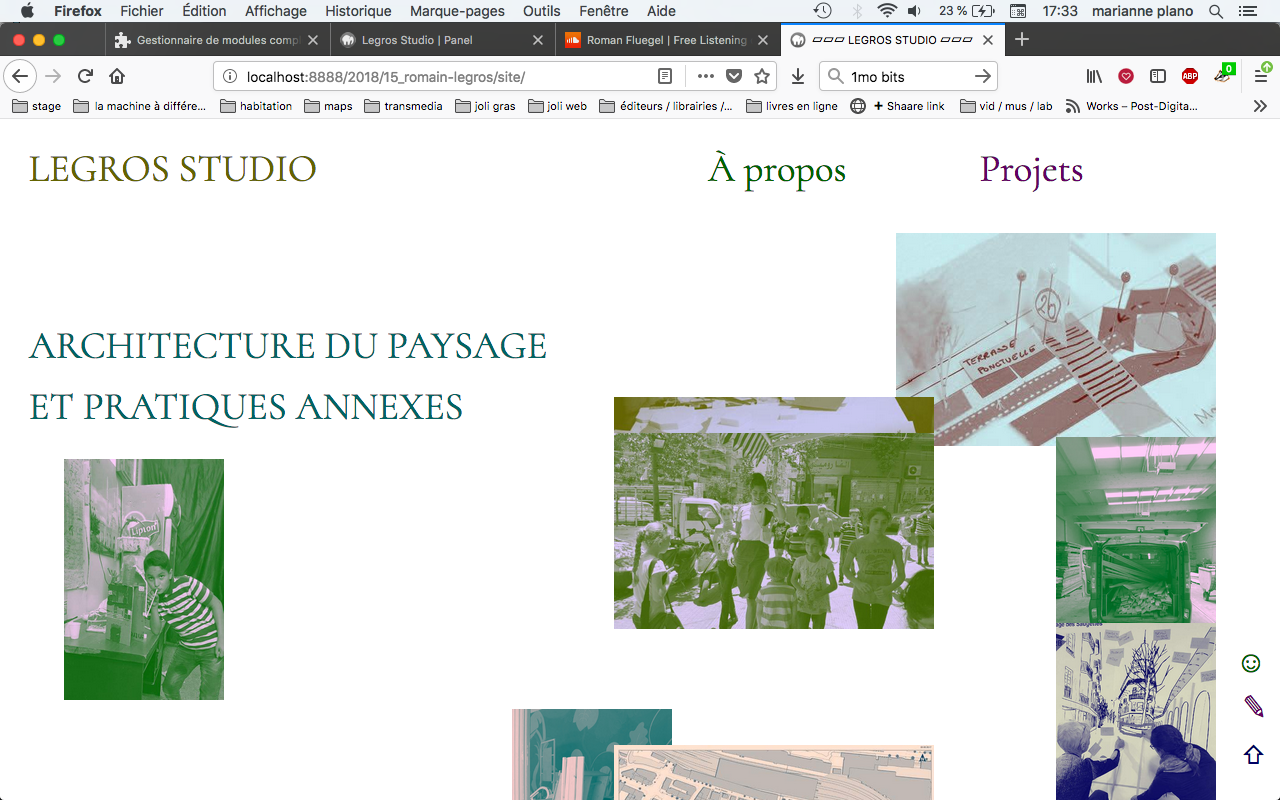This screenshot has width=1280, height=800.
Task: Click the striped-shirt boy photo thumbnail
Action: click(x=144, y=579)
